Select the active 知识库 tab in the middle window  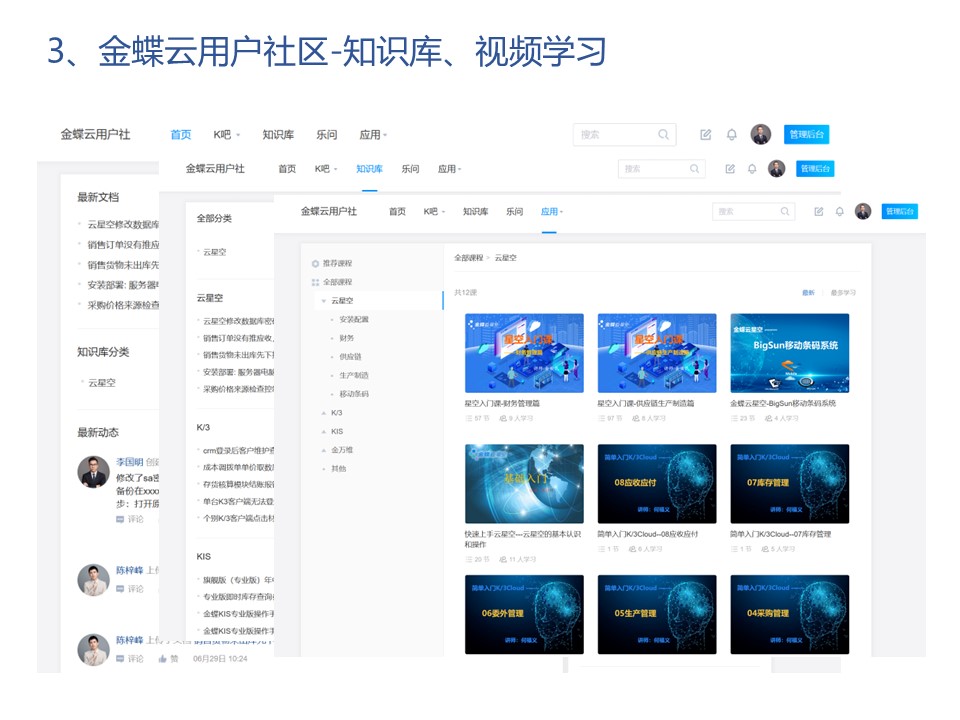click(x=369, y=169)
